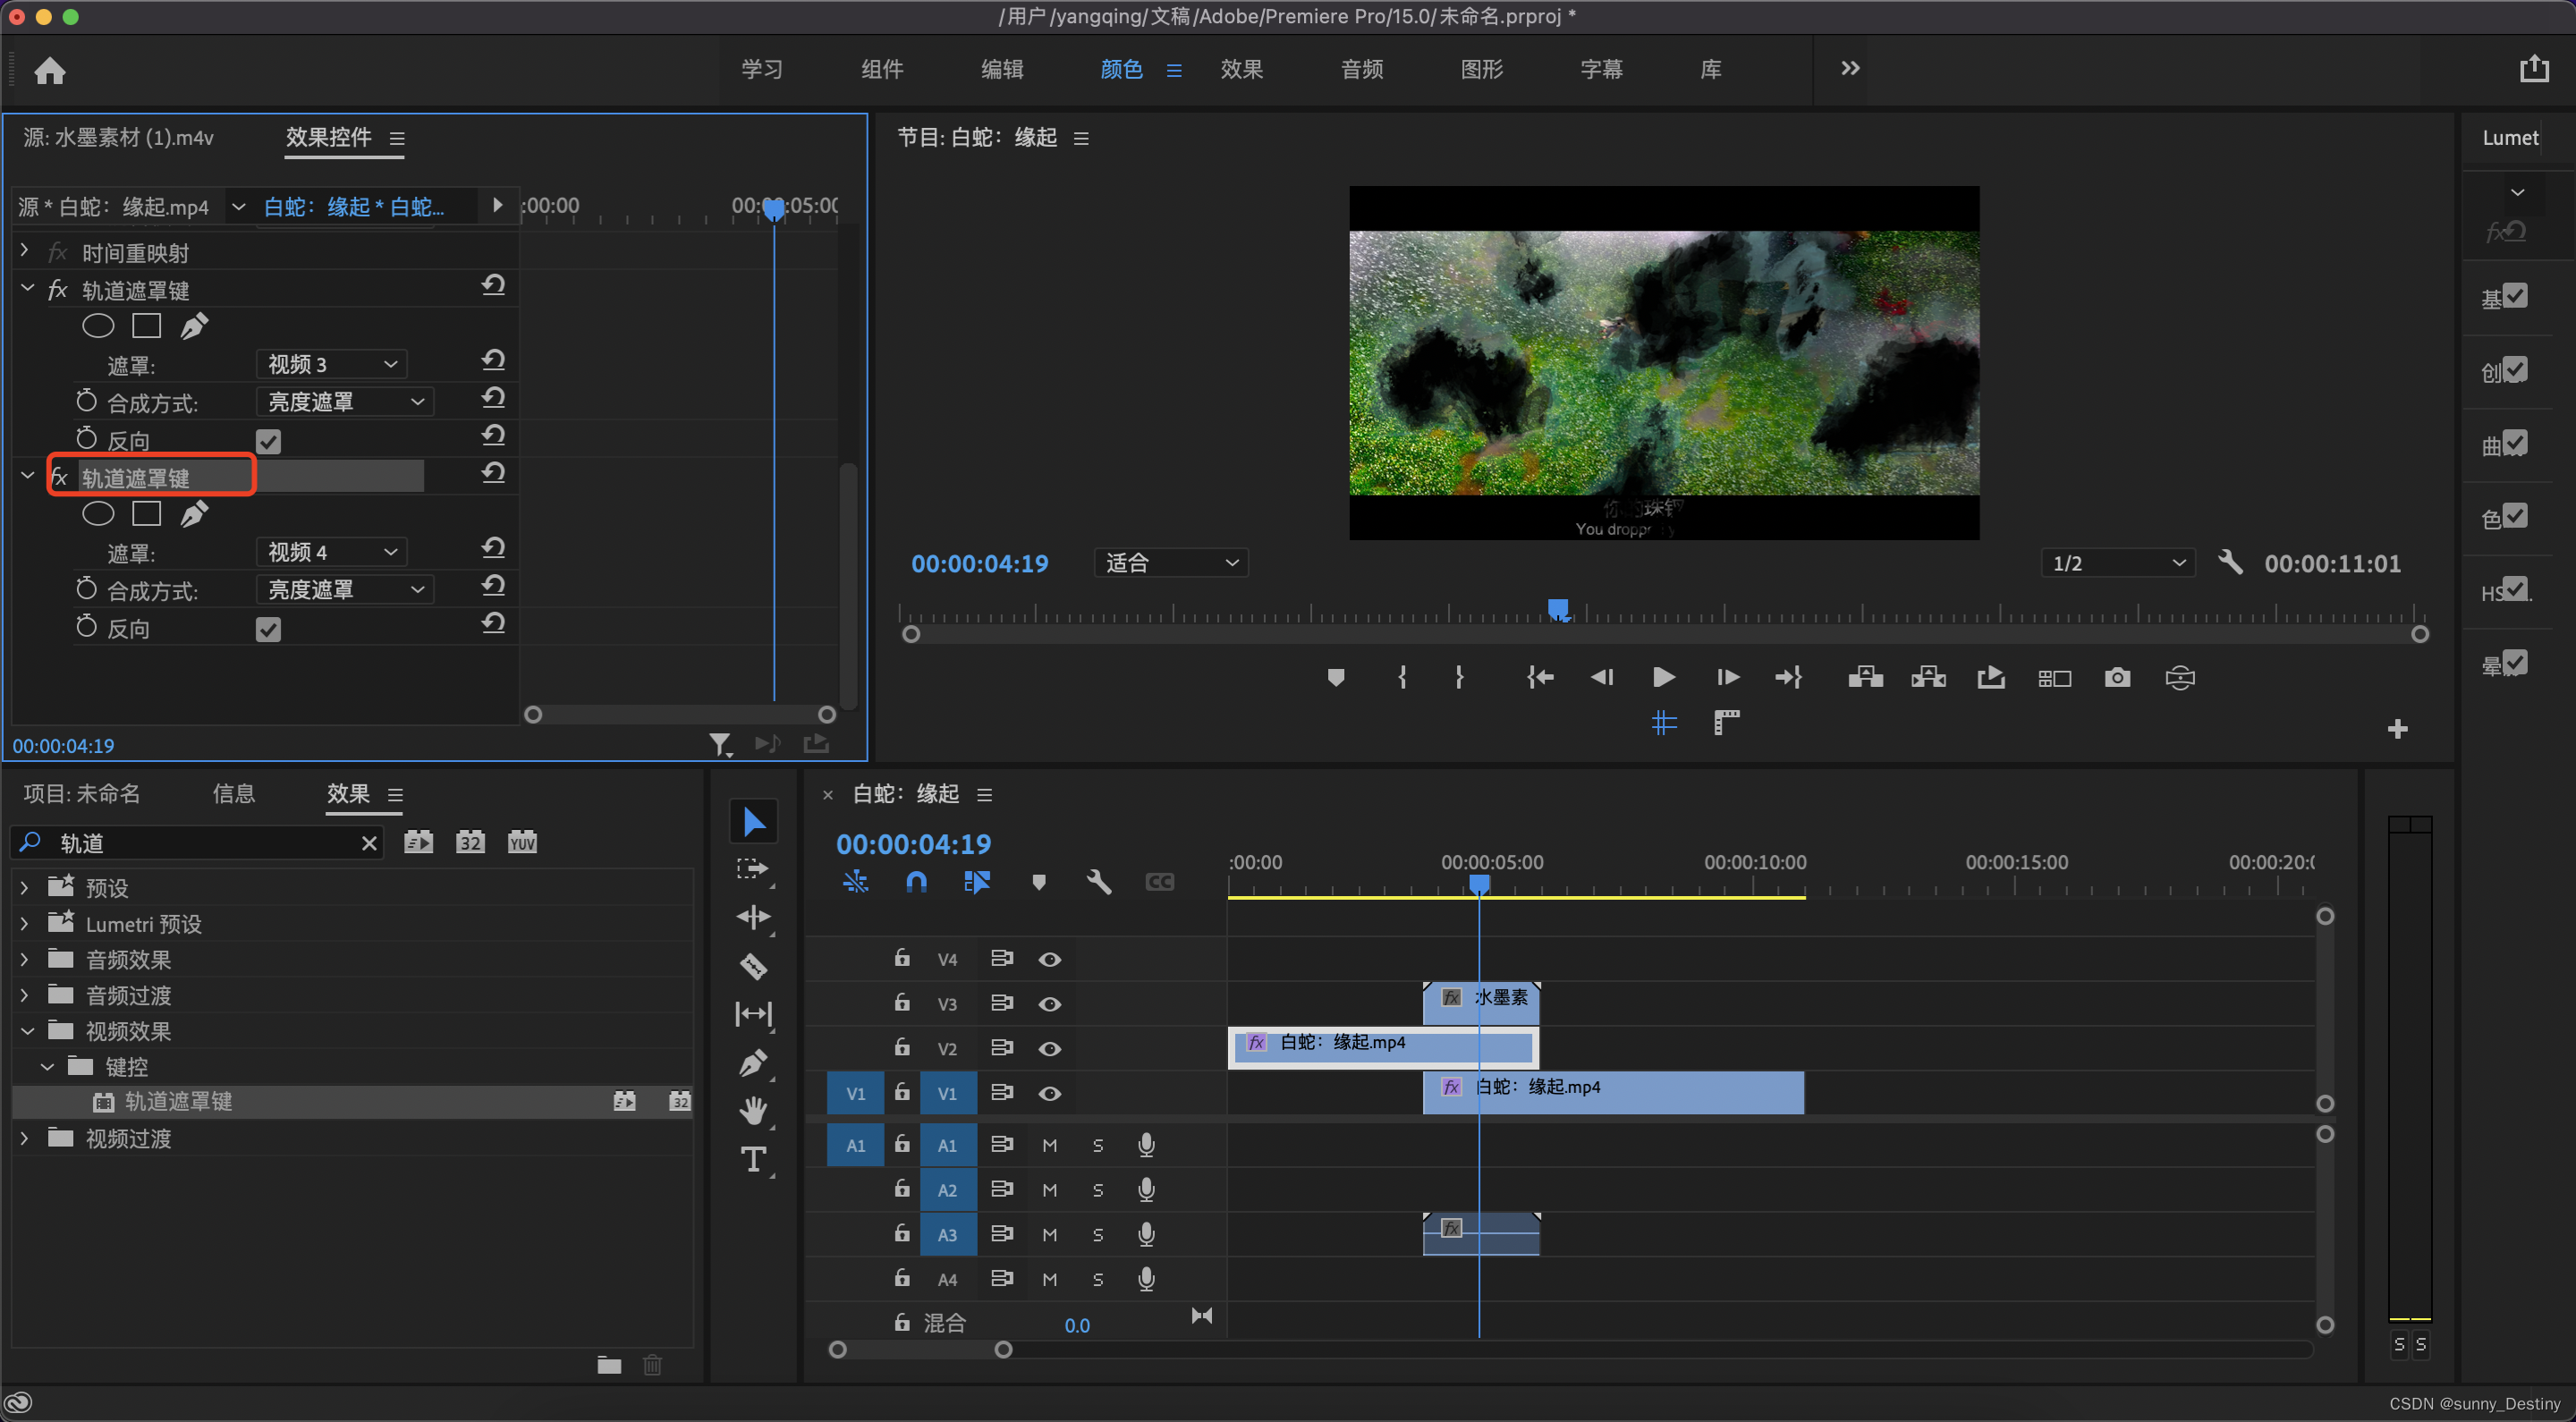Toggle the timeline Snap magnet icon
The width and height of the screenshot is (2576, 1422).
click(915, 882)
